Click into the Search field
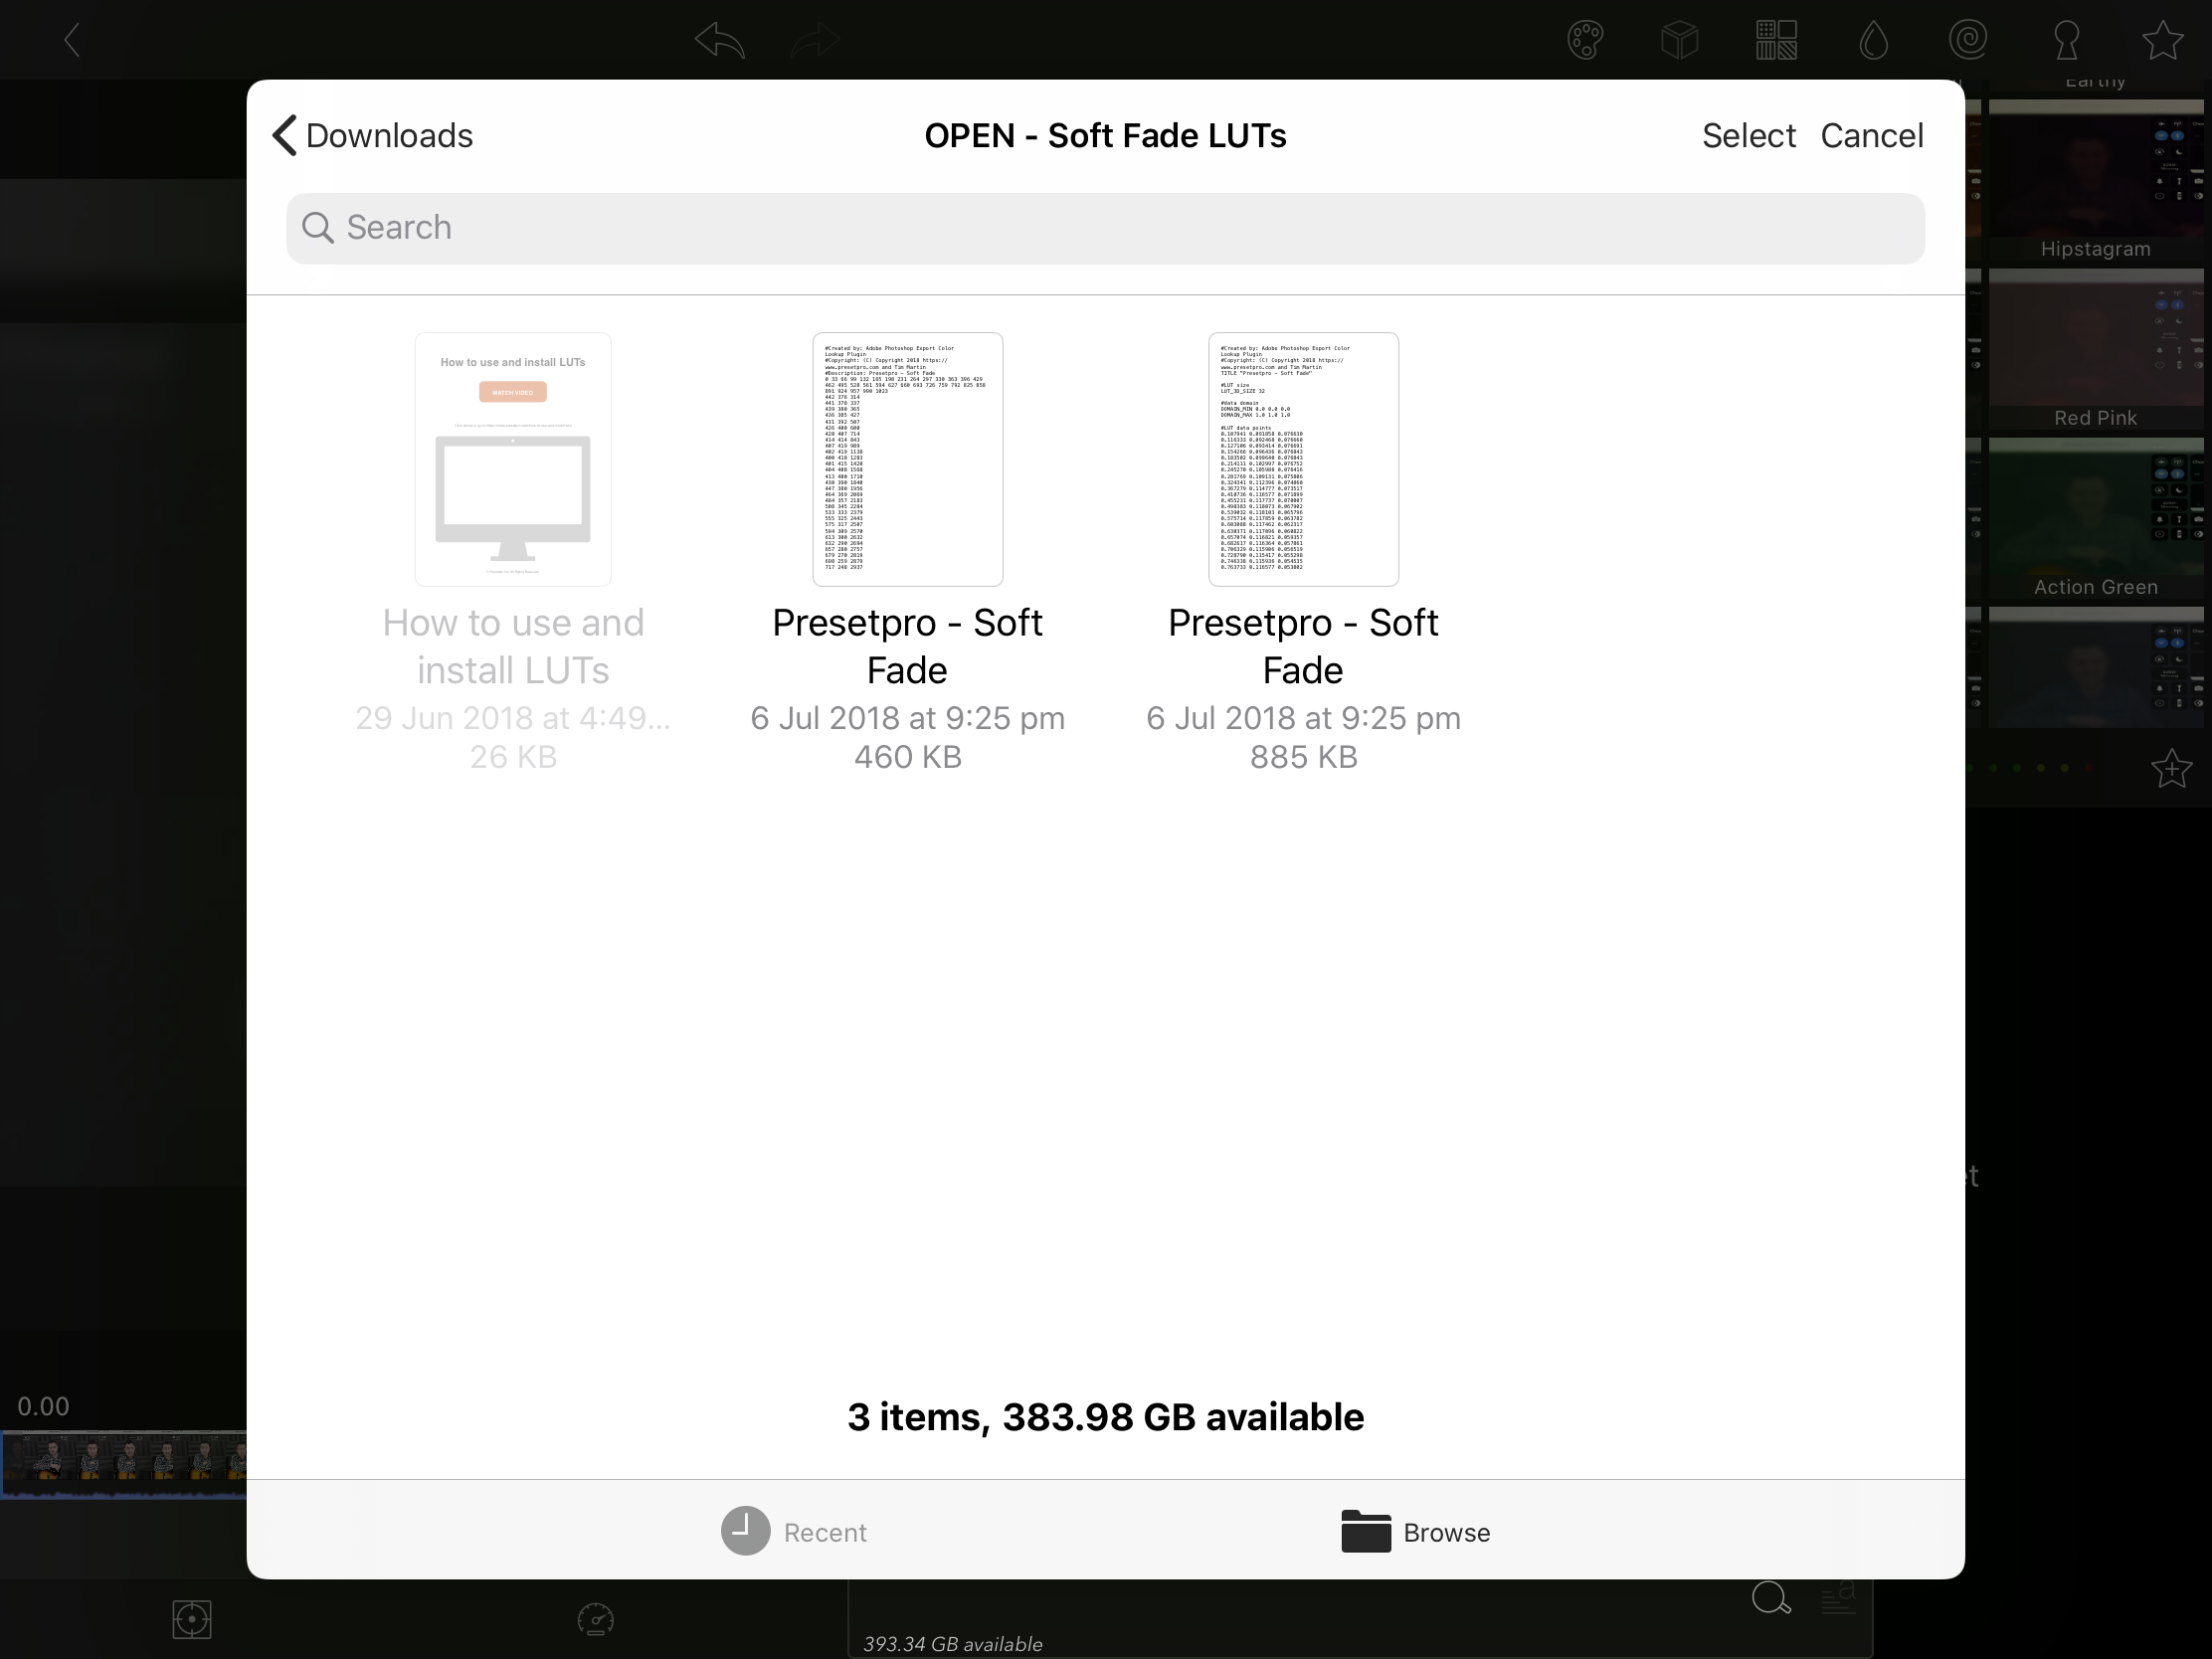 point(1105,228)
